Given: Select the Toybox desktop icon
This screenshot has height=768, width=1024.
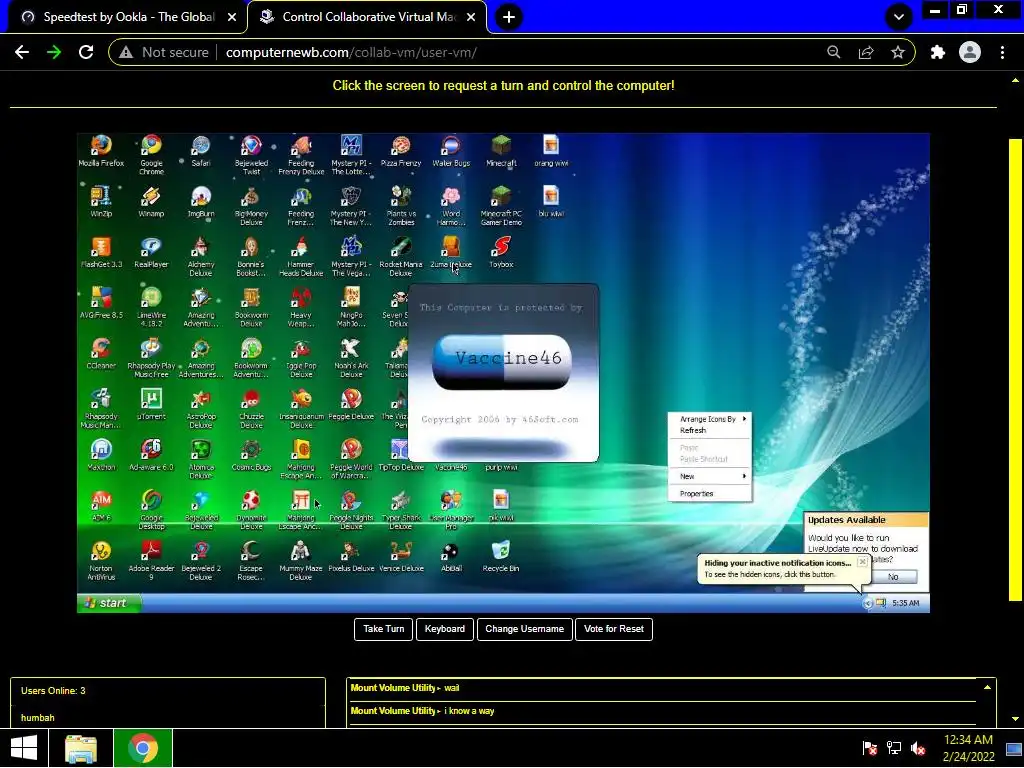Looking at the screenshot, I should pyautogui.click(x=501, y=251).
